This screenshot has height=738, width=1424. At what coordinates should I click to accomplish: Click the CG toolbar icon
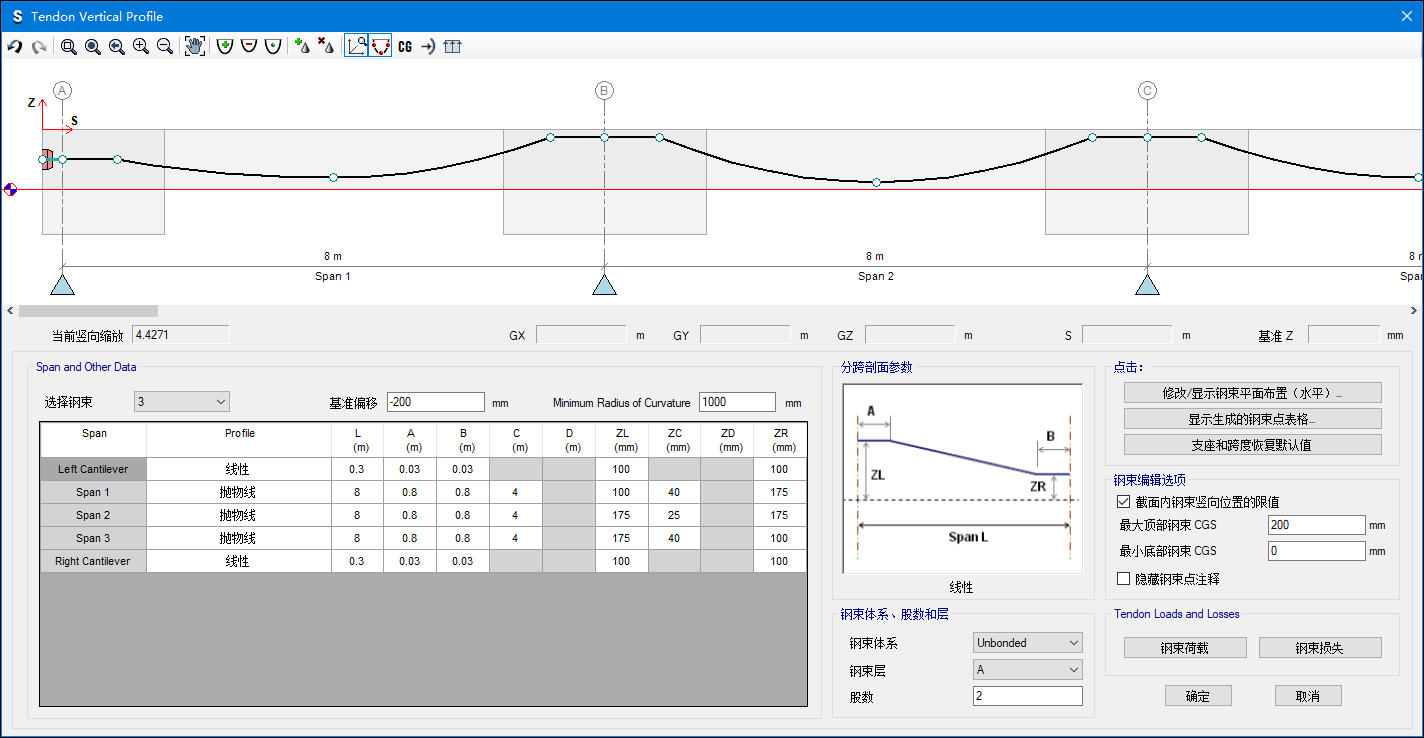click(405, 47)
